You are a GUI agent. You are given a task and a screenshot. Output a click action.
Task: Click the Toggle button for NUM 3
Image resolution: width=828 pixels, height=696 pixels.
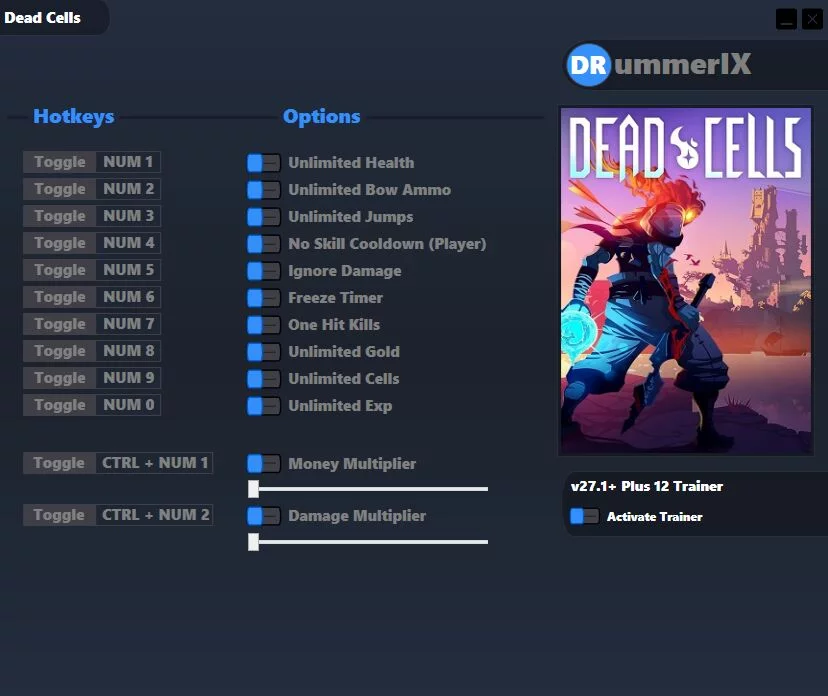click(60, 216)
